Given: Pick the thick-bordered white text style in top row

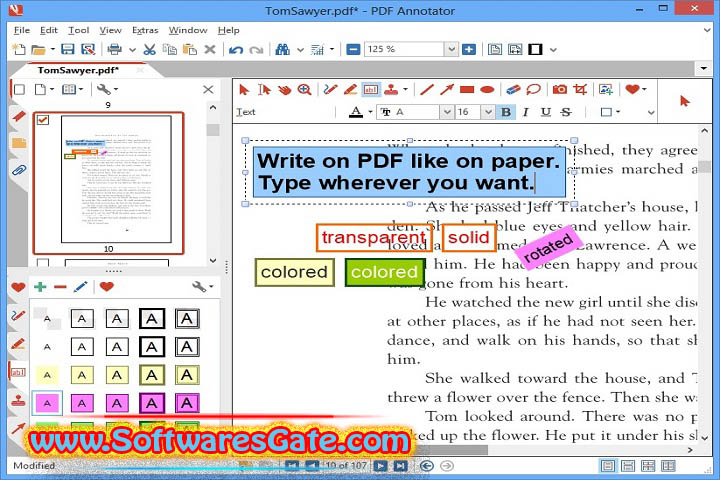Looking at the screenshot, I should (x=152, y=319).
